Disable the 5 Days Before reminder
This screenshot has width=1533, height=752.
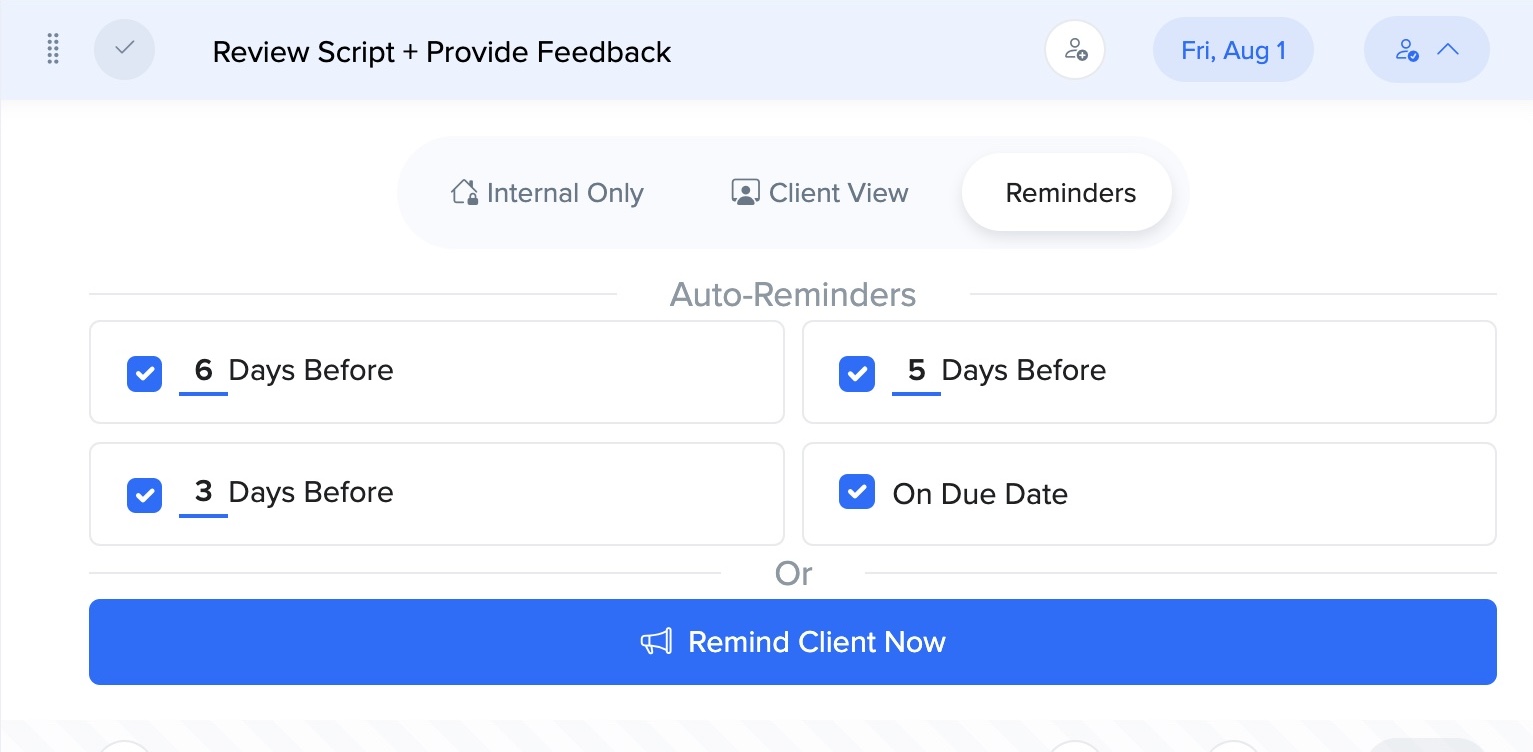857,373
